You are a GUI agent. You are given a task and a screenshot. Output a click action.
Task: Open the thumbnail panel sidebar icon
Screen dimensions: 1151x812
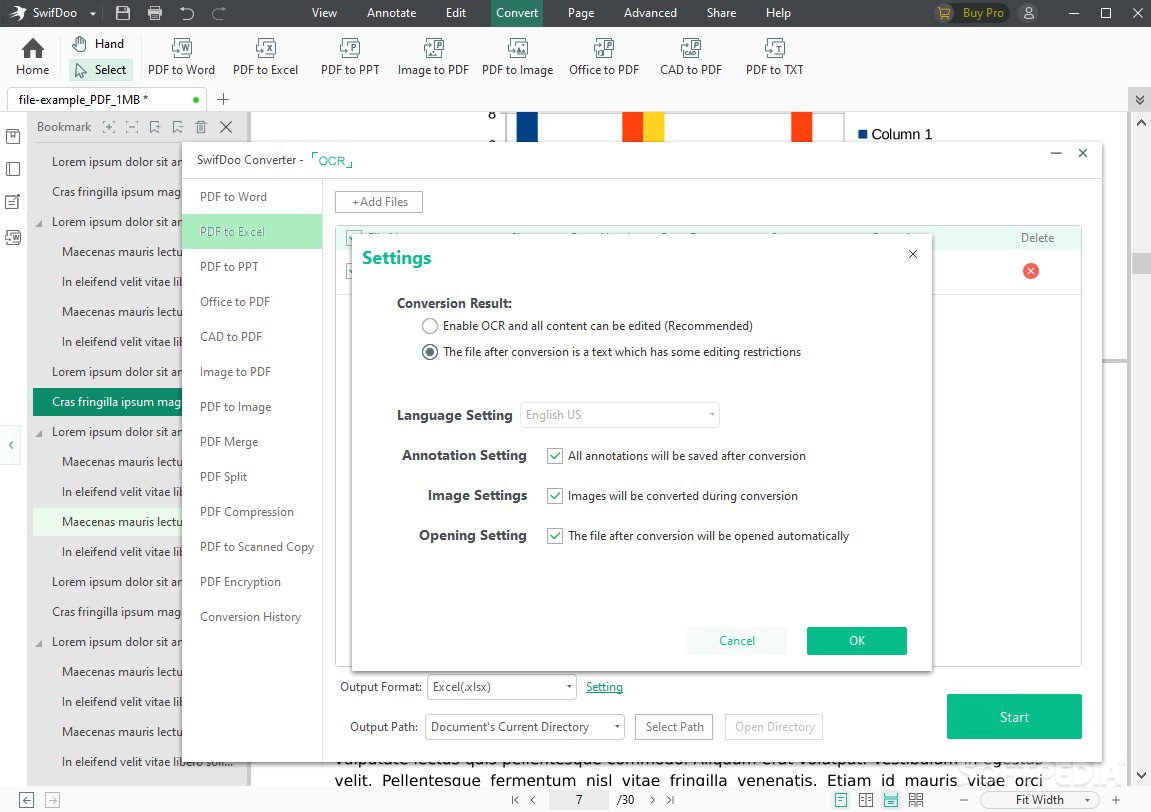[x=12, y=170]
